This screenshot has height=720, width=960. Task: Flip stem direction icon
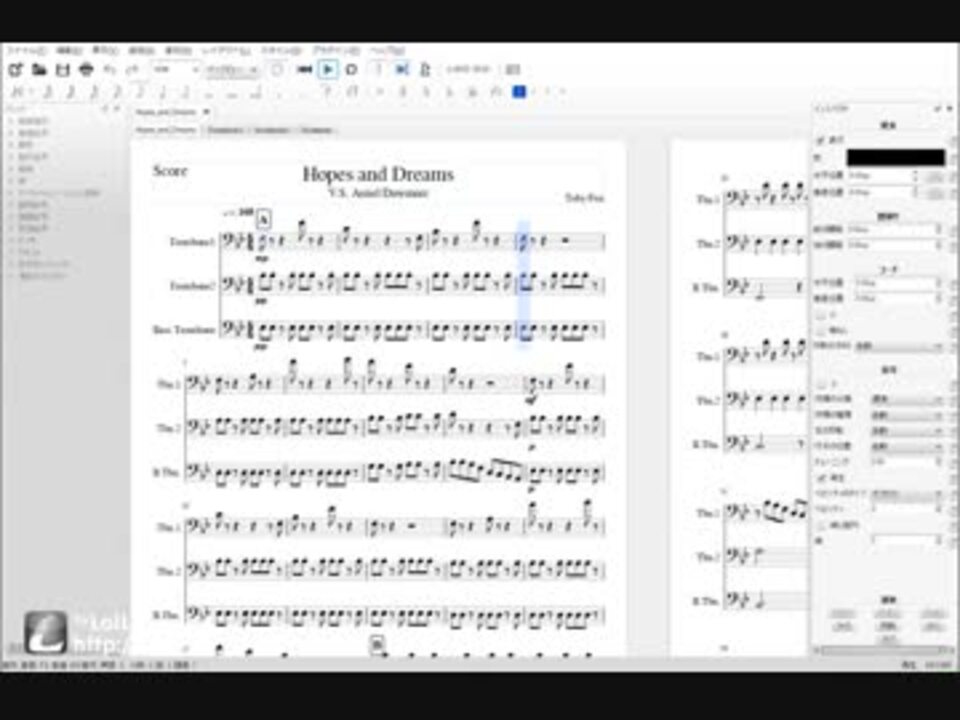496,92
